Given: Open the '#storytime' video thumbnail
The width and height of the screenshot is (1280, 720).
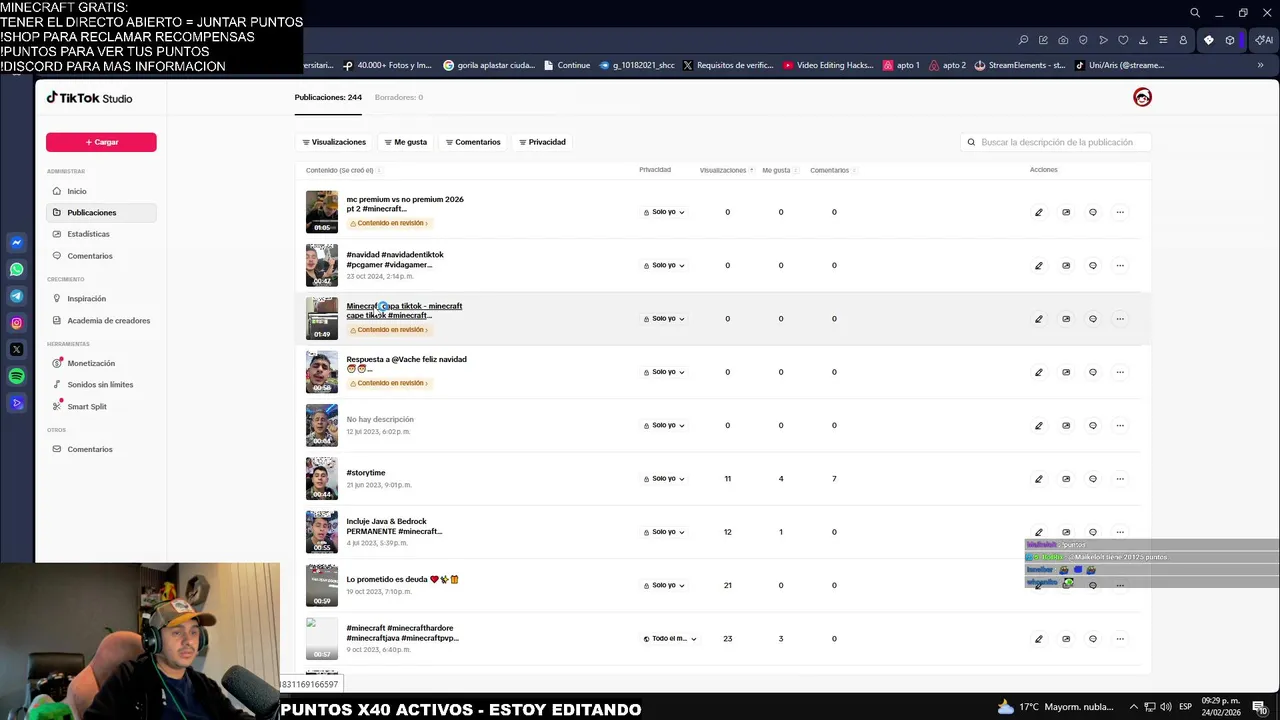Looking at the screenshot, I should tap(322, 479).
